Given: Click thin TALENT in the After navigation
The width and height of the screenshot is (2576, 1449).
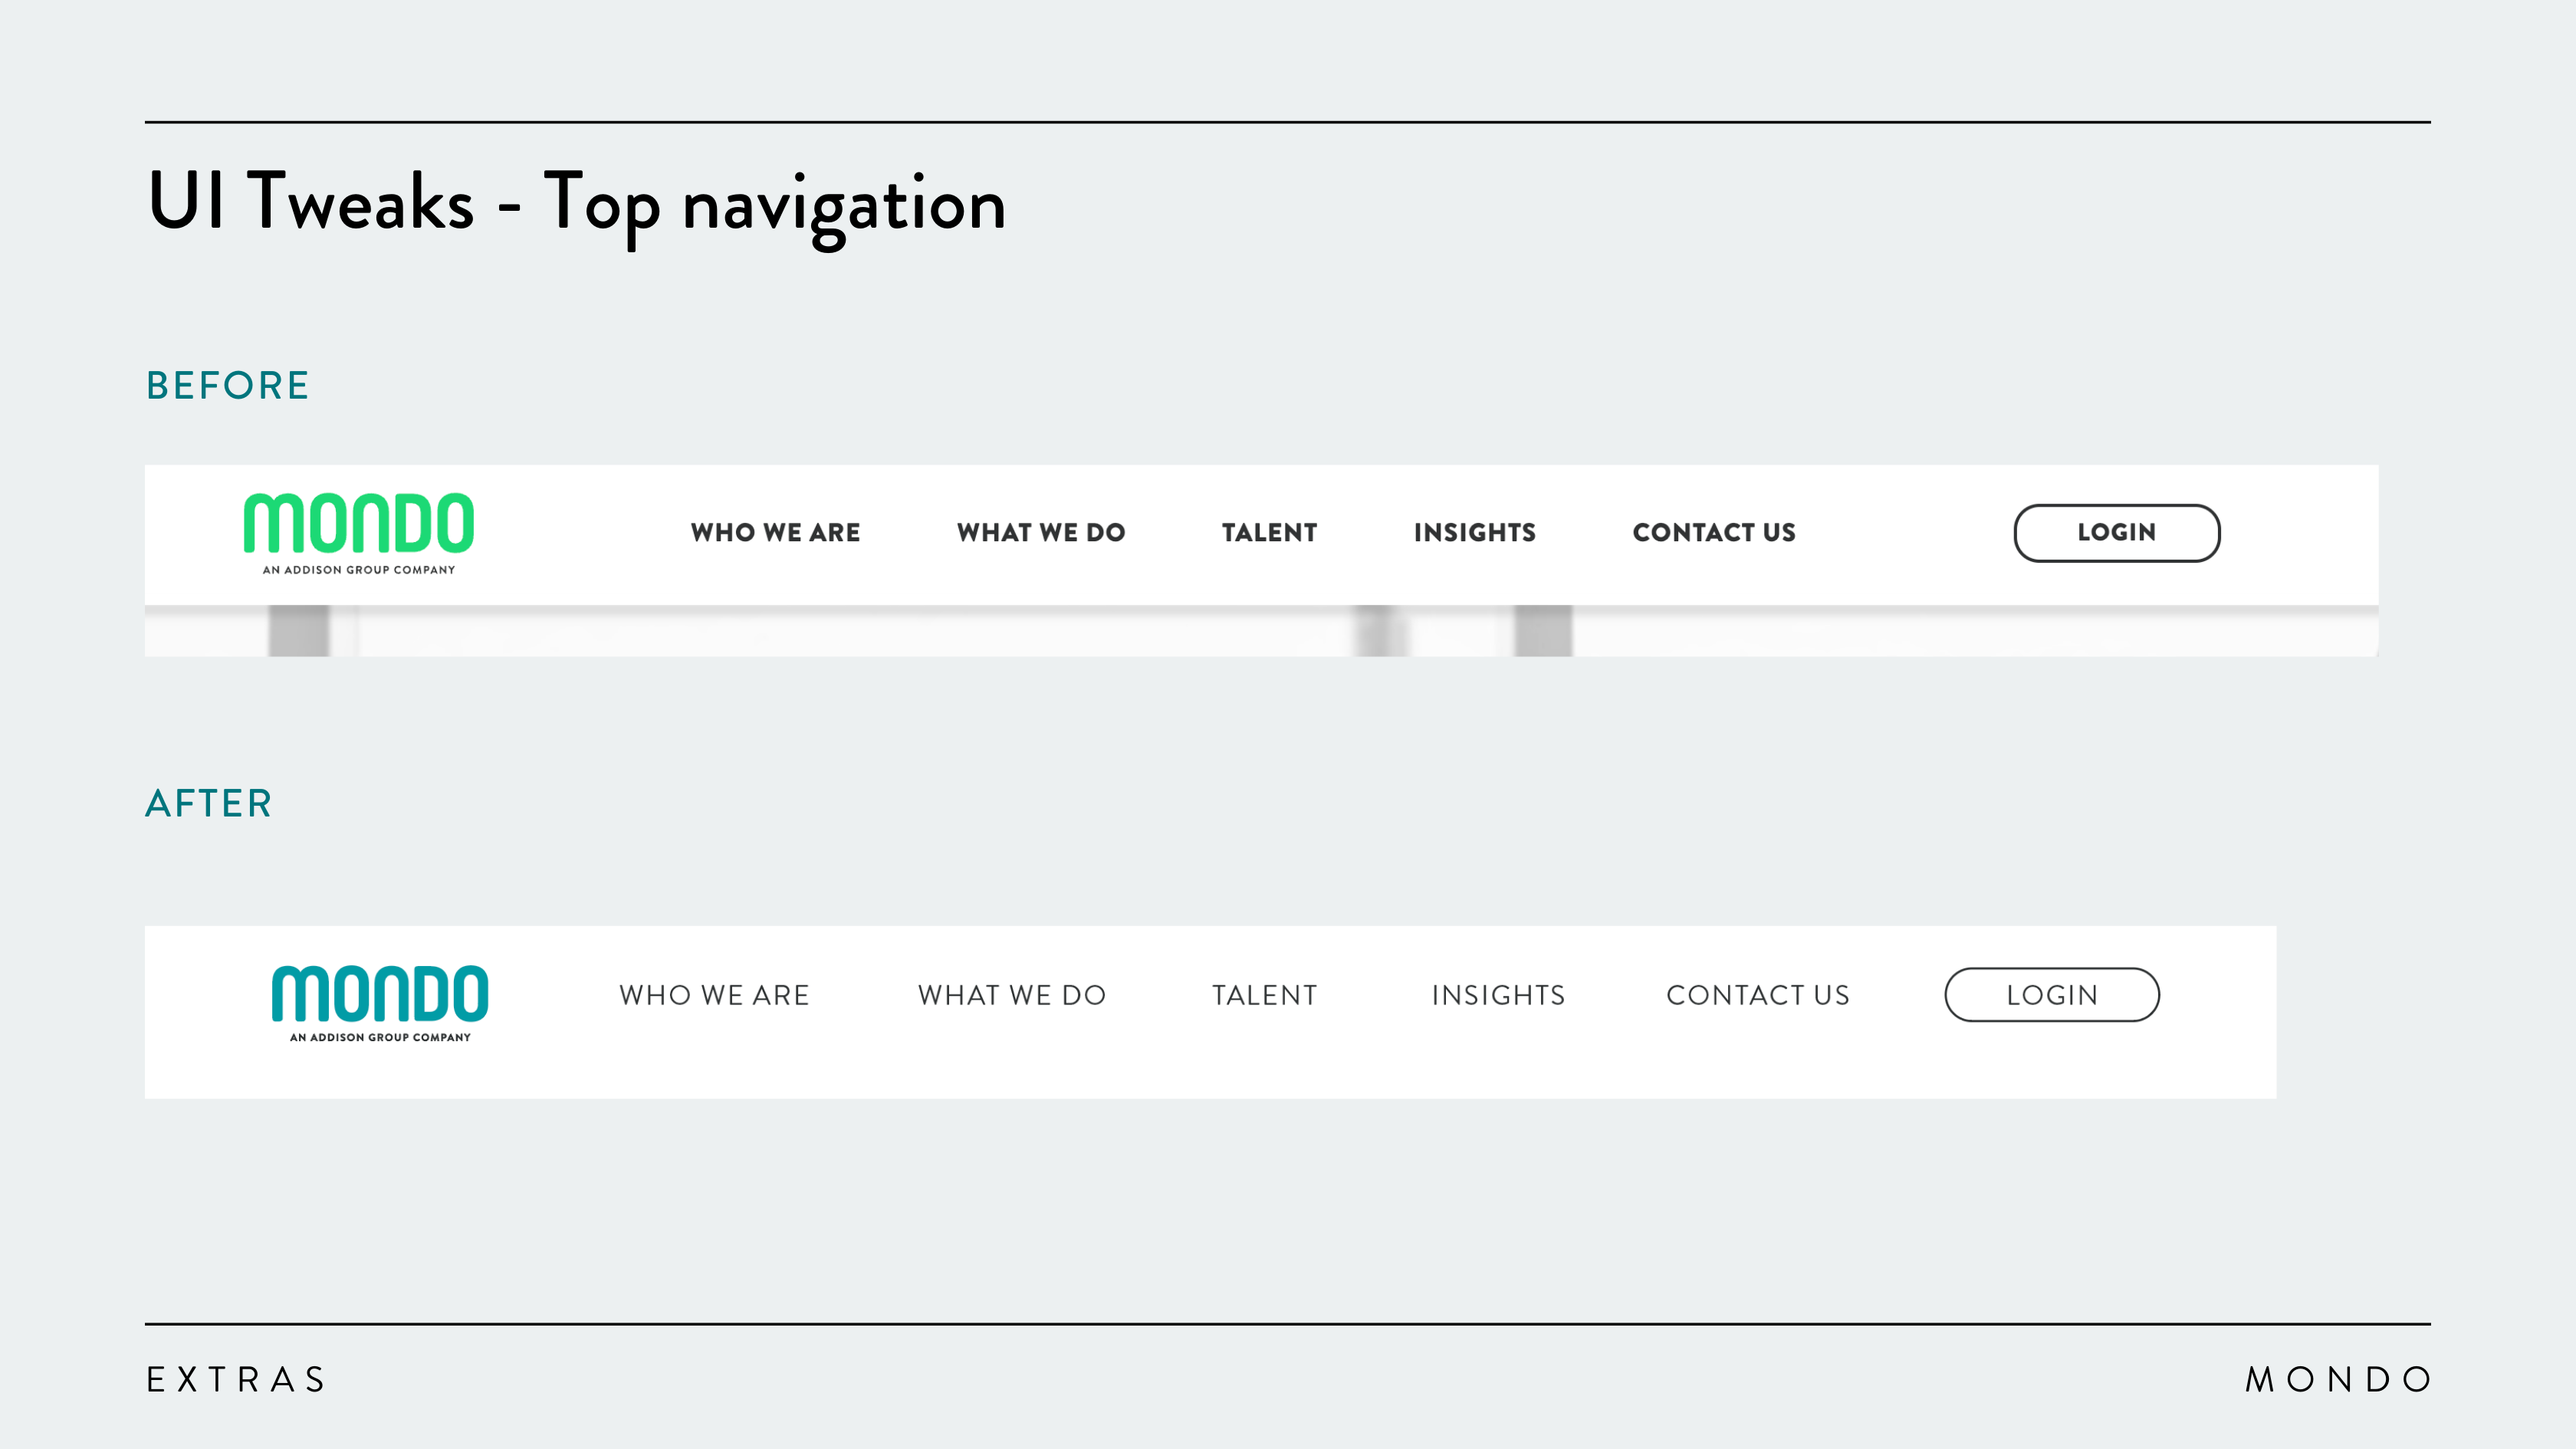Looking at the screenshot, I should click(1265, 995).
